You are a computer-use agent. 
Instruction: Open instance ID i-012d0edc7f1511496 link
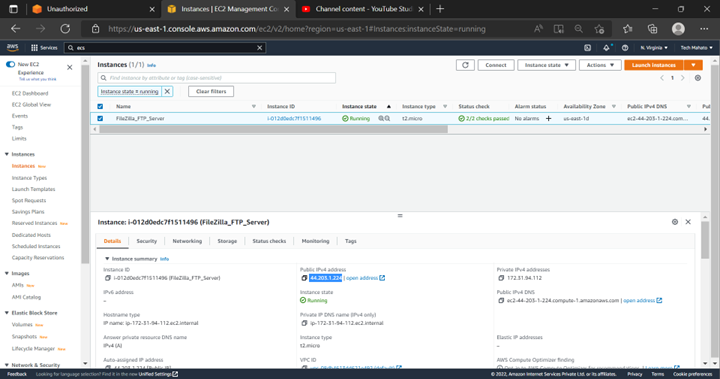coord(294,119)
